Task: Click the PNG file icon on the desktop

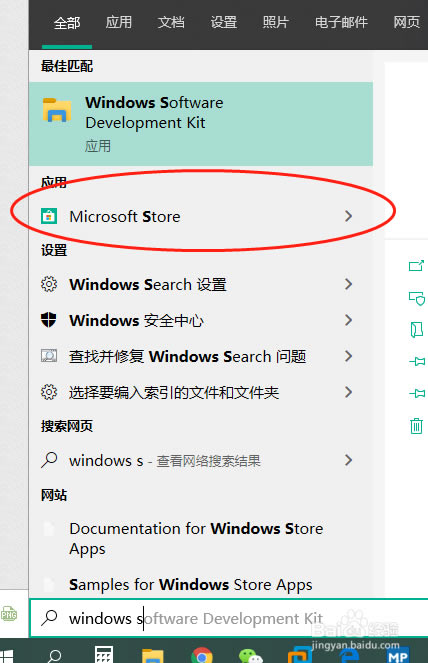Action: point(9,614)
